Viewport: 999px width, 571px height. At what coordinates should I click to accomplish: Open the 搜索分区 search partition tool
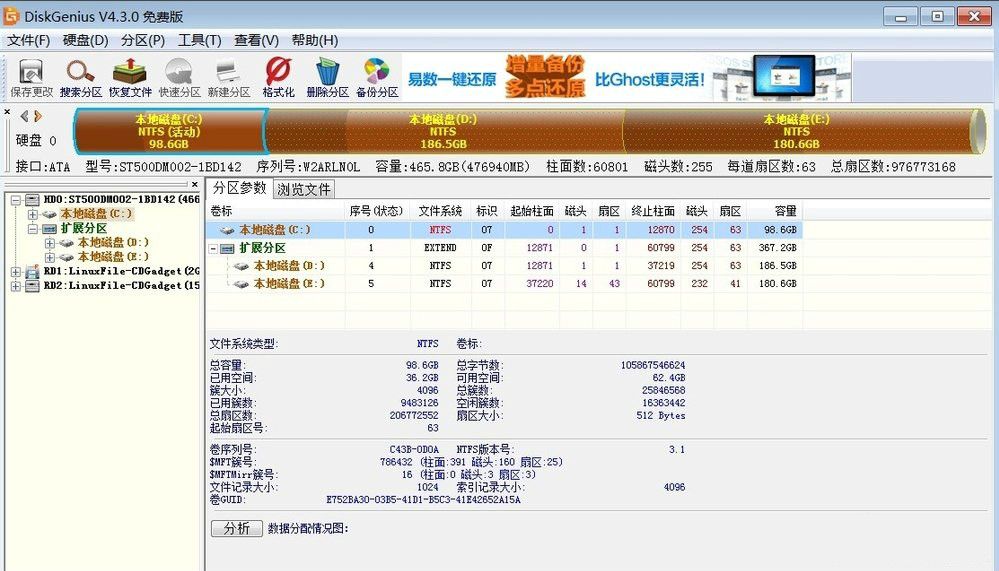point(81,78)
